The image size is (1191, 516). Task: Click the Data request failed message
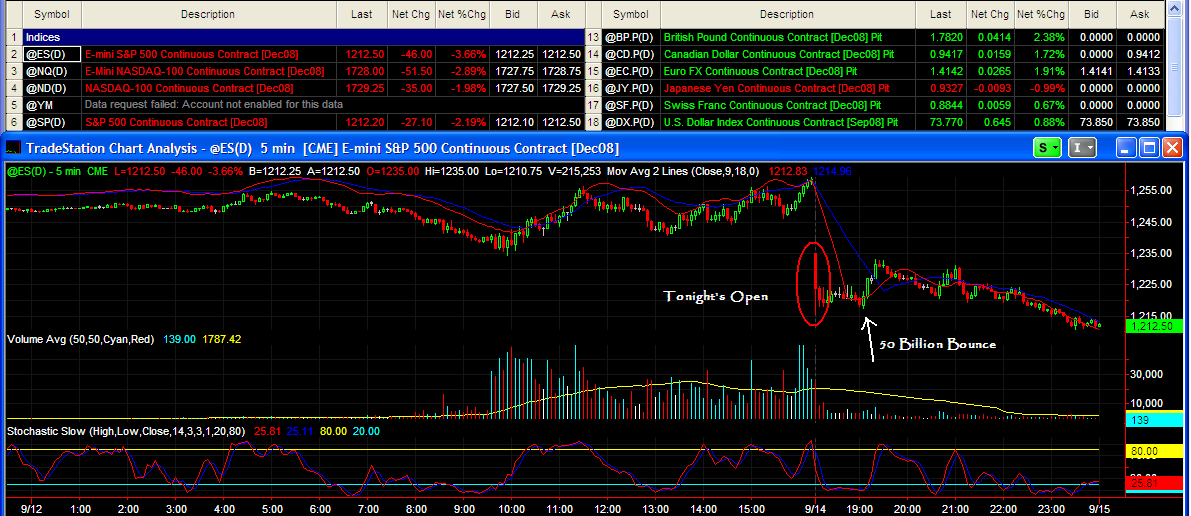click(x=213, y=105)
